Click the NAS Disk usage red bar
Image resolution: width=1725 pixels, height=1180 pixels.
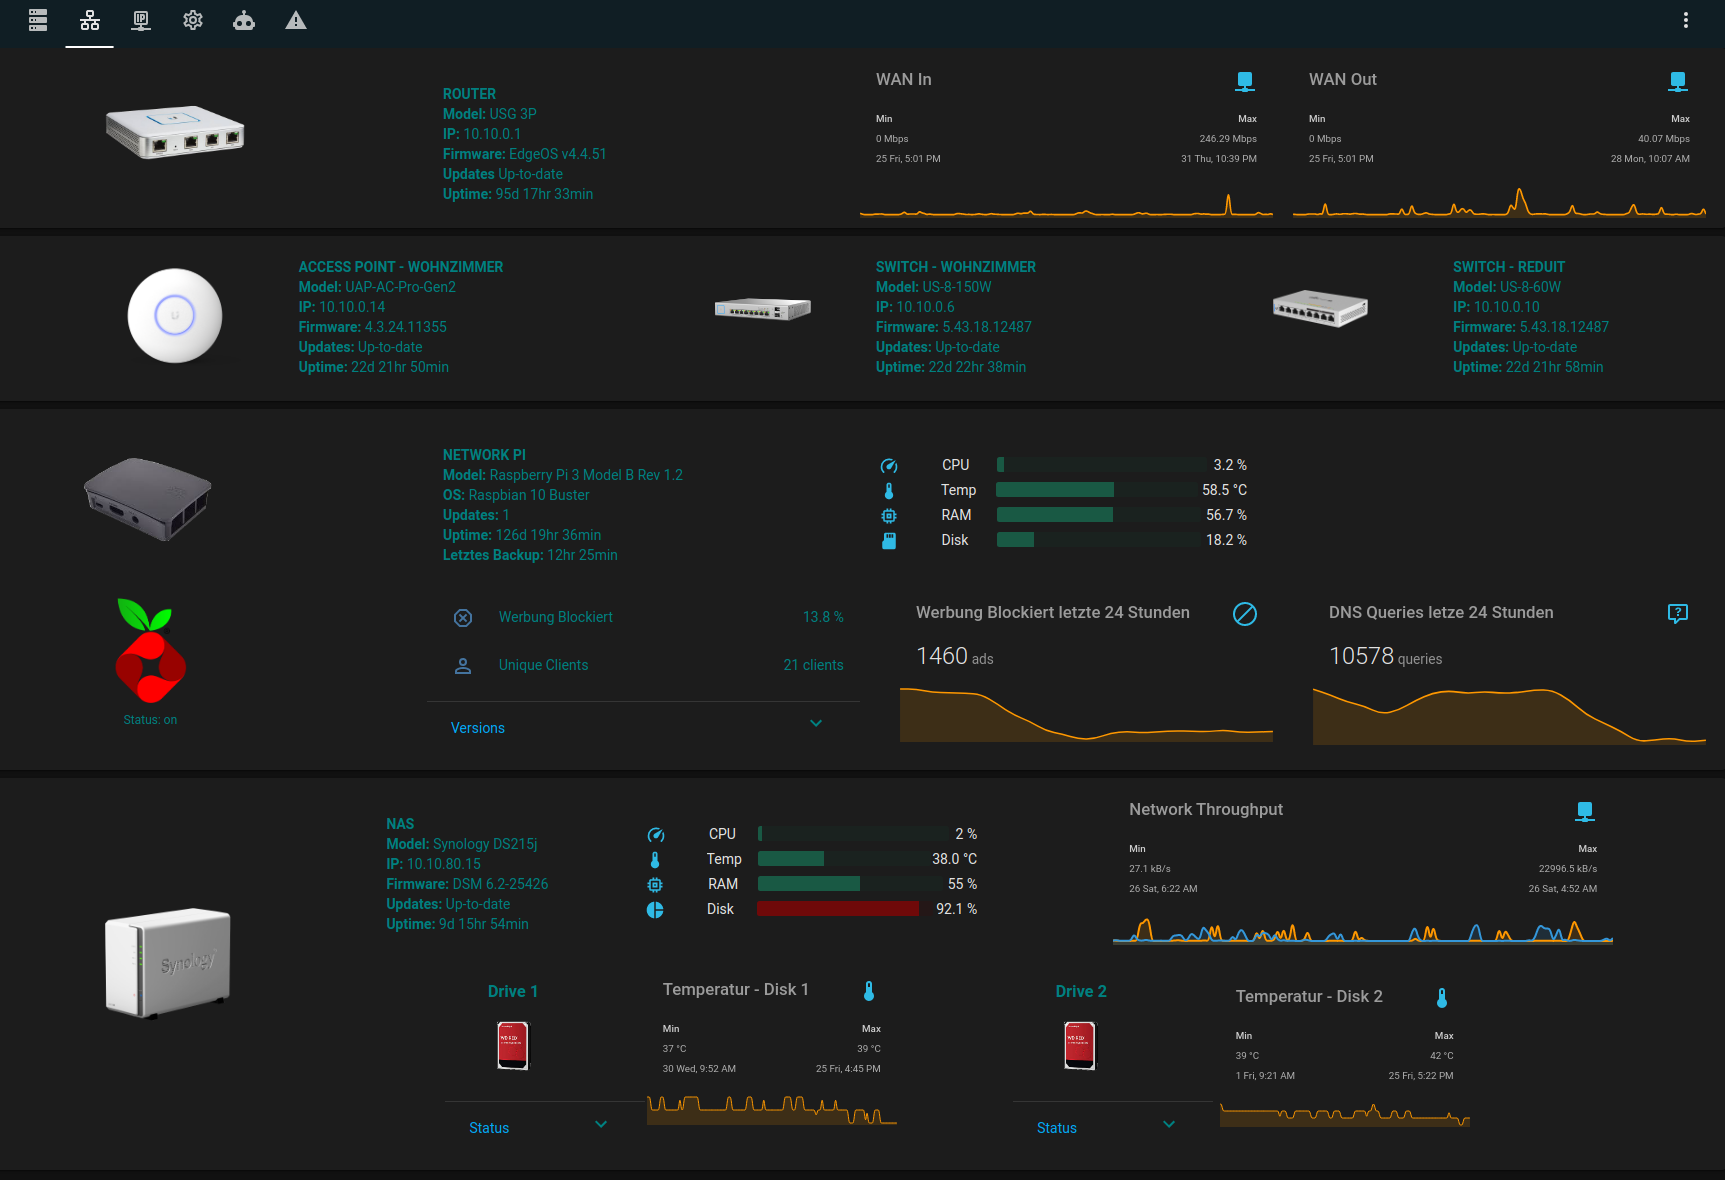click(x=838, y=909)
